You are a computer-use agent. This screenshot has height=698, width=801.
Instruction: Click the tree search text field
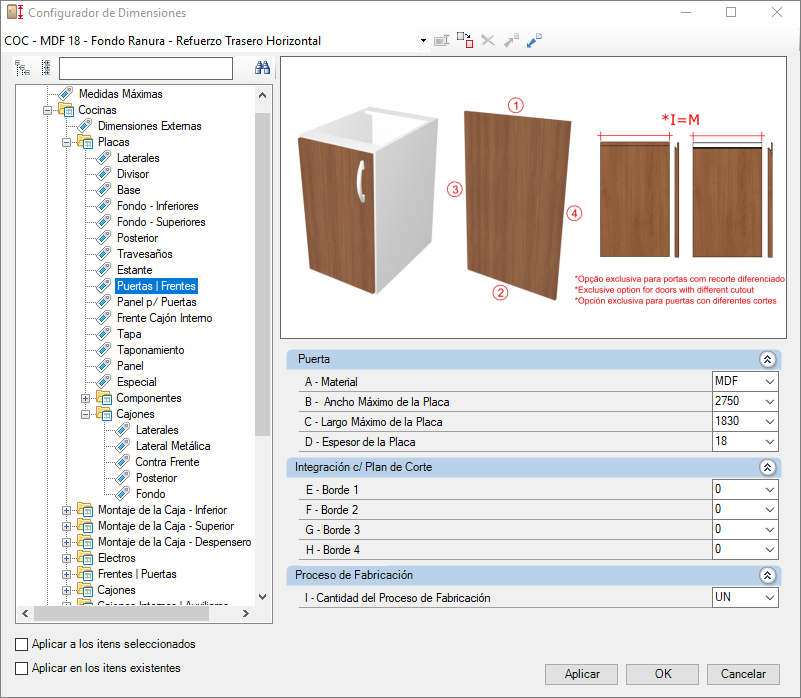click(x=145, y=68)
